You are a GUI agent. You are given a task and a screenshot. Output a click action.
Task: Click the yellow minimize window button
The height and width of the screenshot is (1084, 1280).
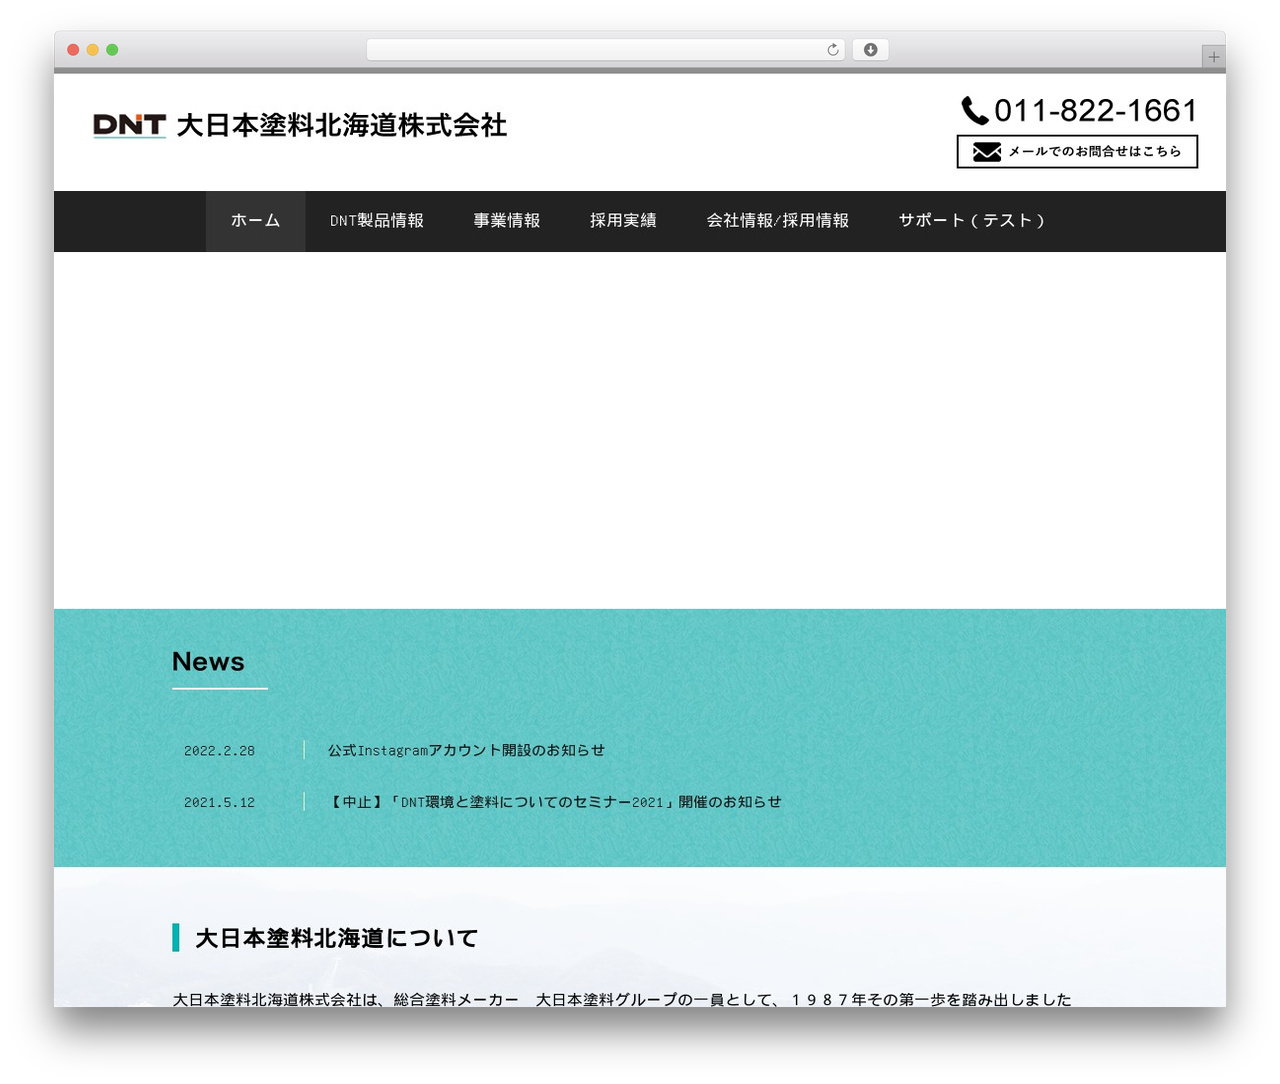93,50
